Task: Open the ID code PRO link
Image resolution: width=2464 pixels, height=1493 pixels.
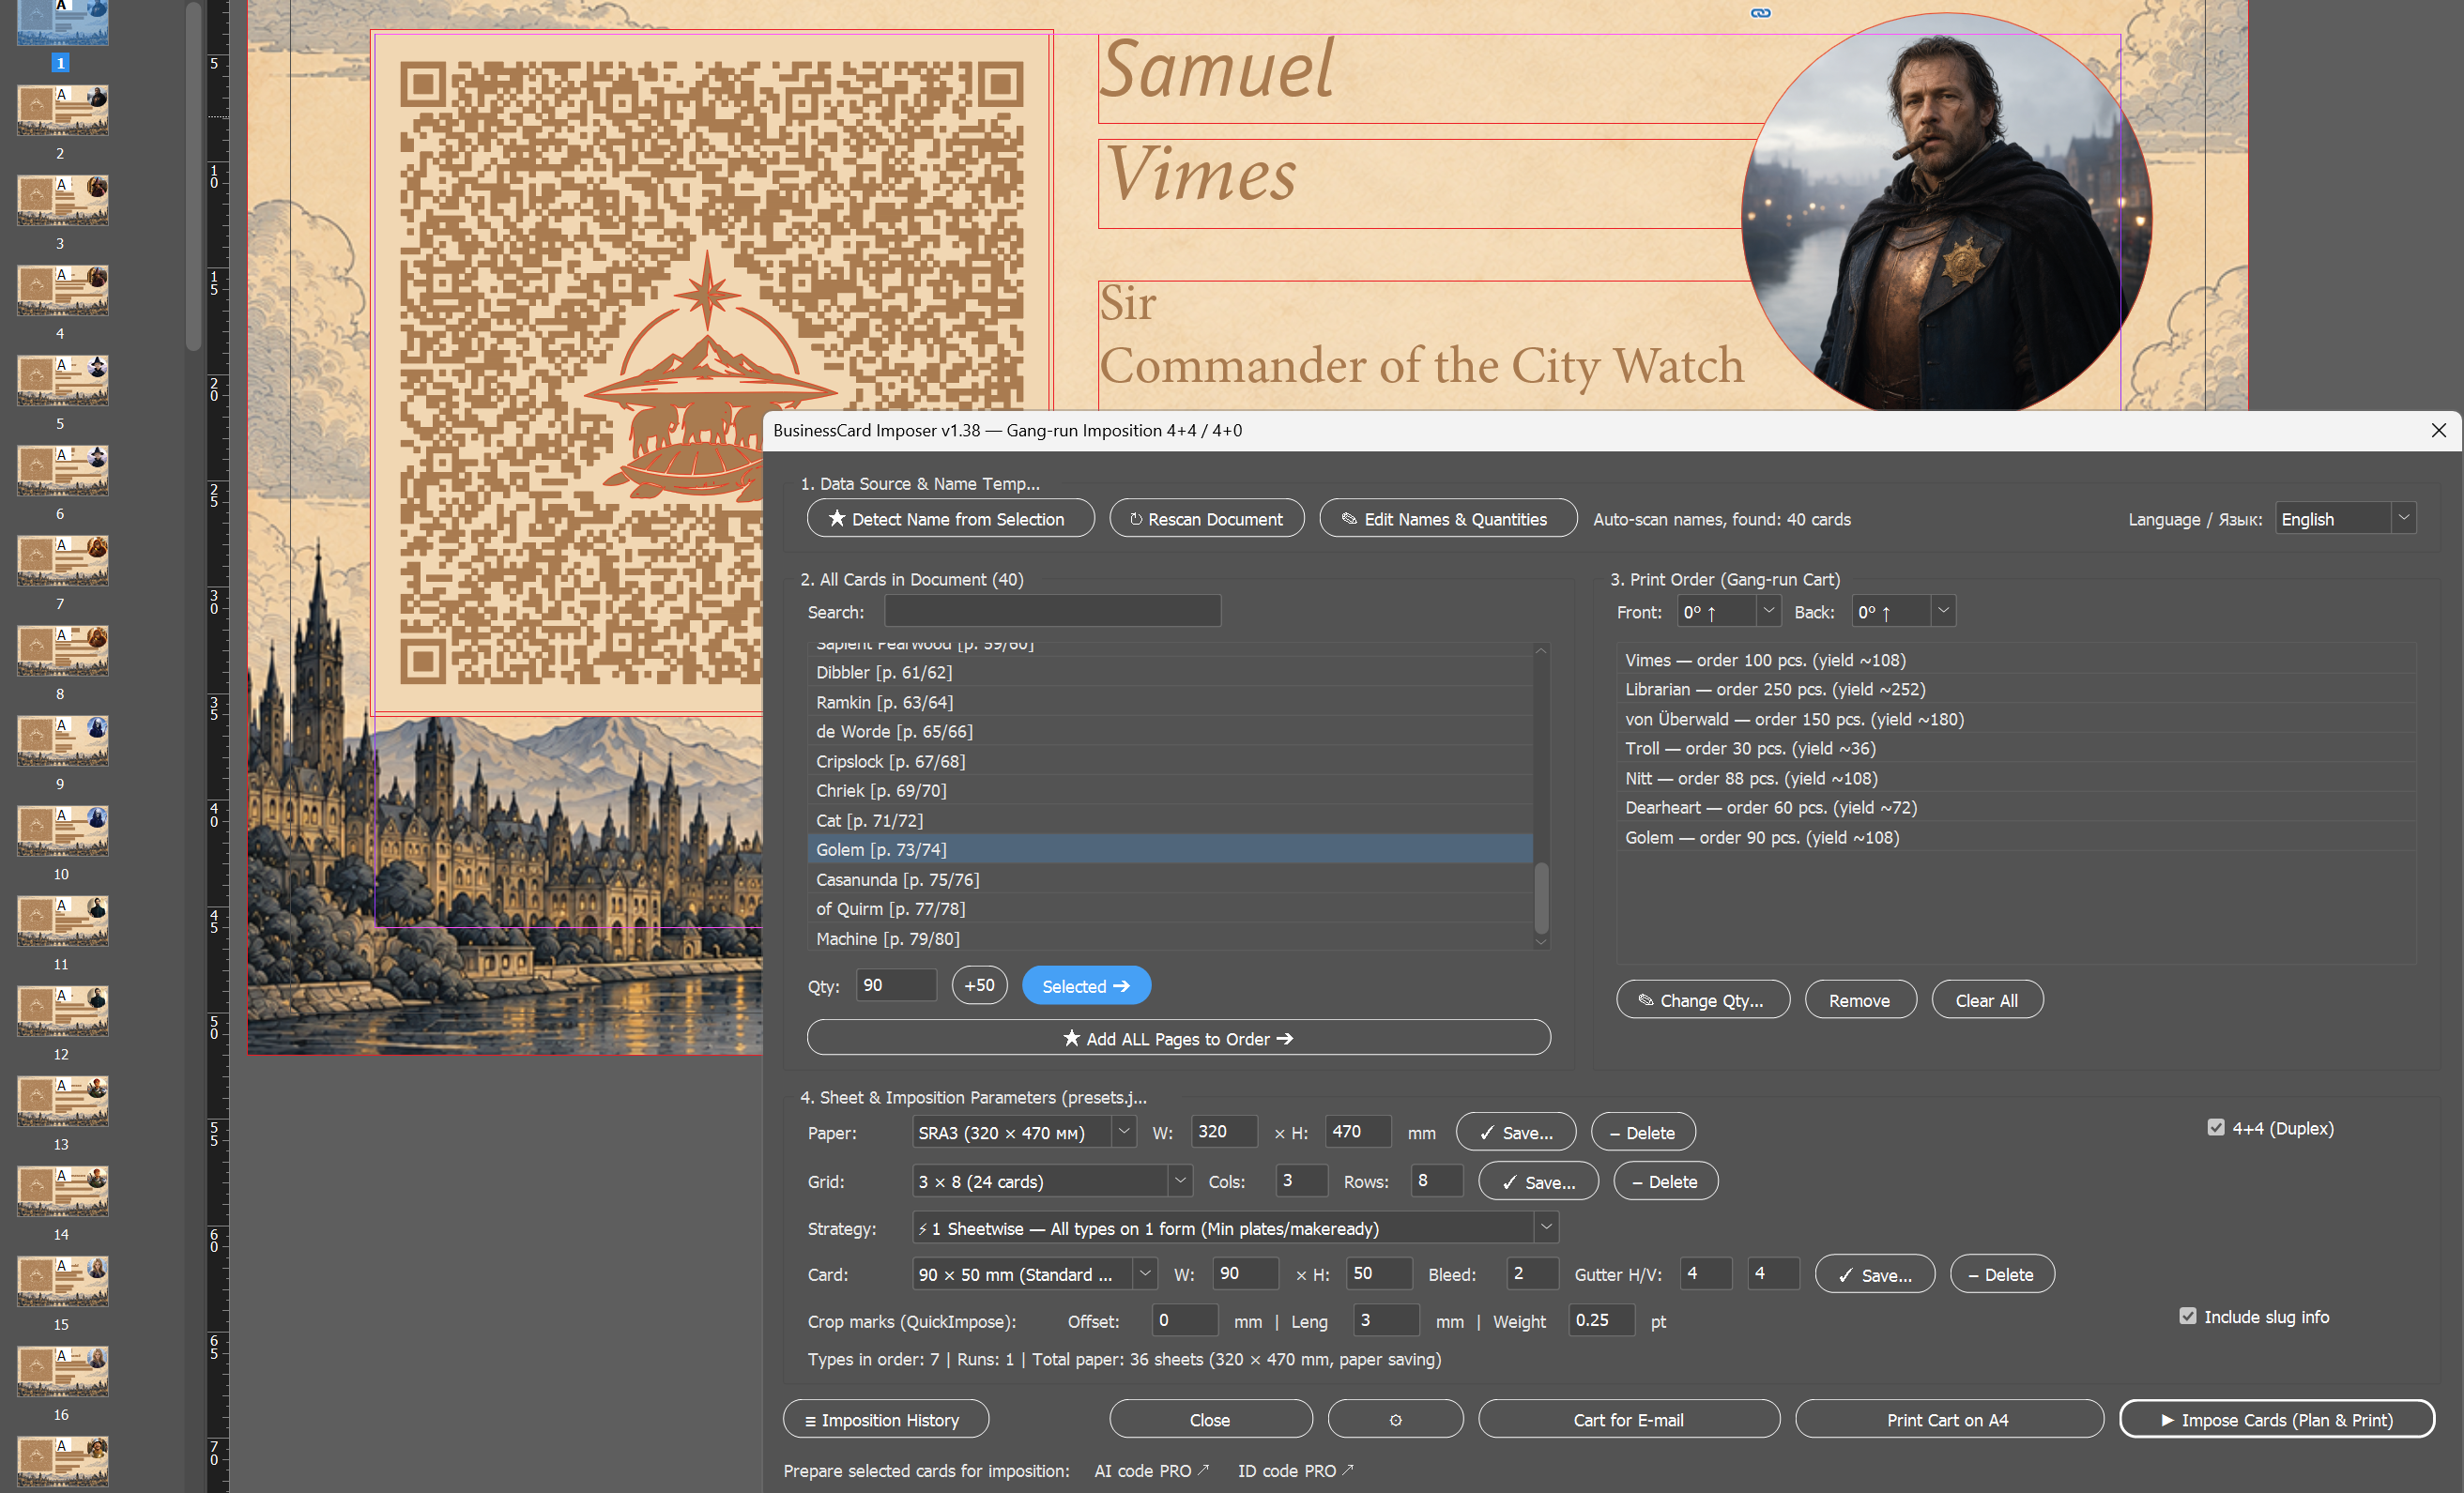Action: [1295, 1470]
